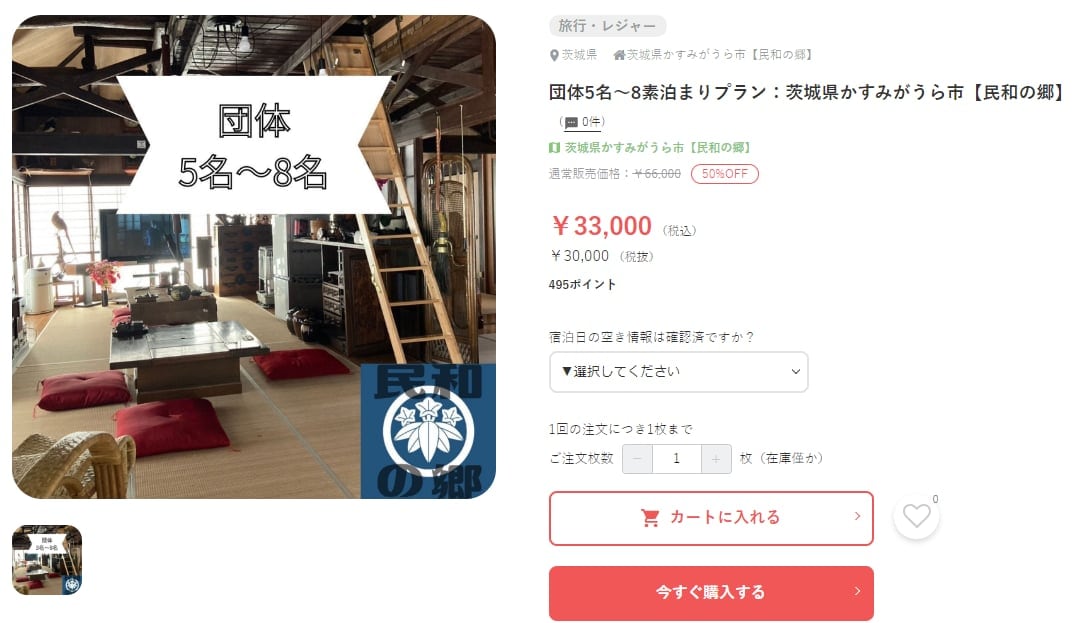The height and width of the screenshot is (623, 1074).
Task: Open the green 茨城県かすみがうら市【民和の郷】 seller link
Action: (x=657, y=147)
